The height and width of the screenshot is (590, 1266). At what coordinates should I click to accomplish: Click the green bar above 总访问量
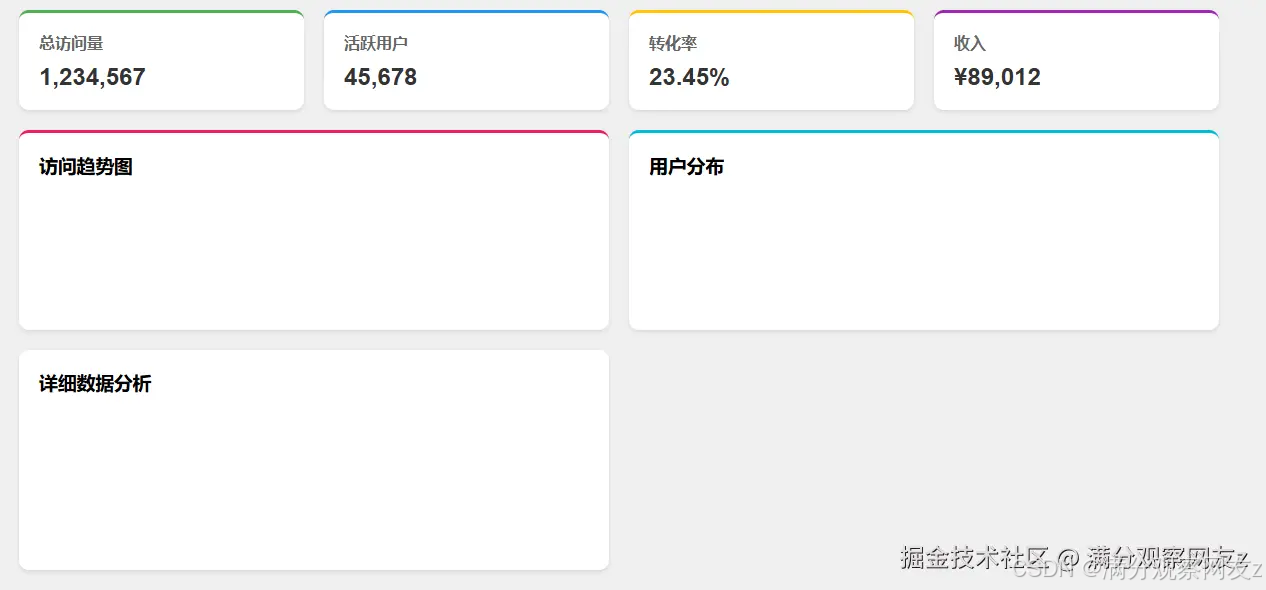point(160,12)
